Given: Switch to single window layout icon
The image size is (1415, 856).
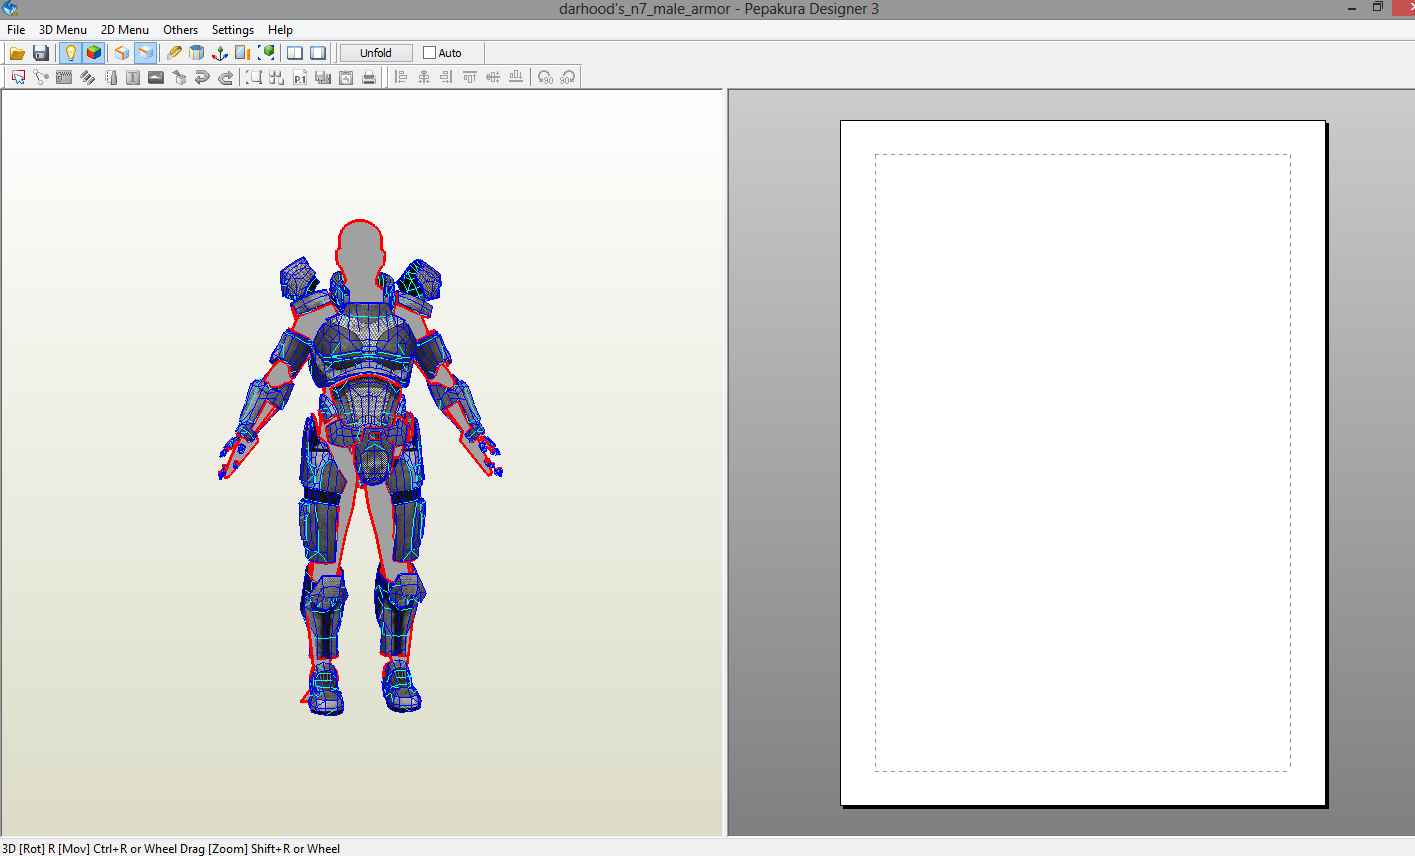Looking at the screenshot, I should pyautogui.click(x=318, y=53).
